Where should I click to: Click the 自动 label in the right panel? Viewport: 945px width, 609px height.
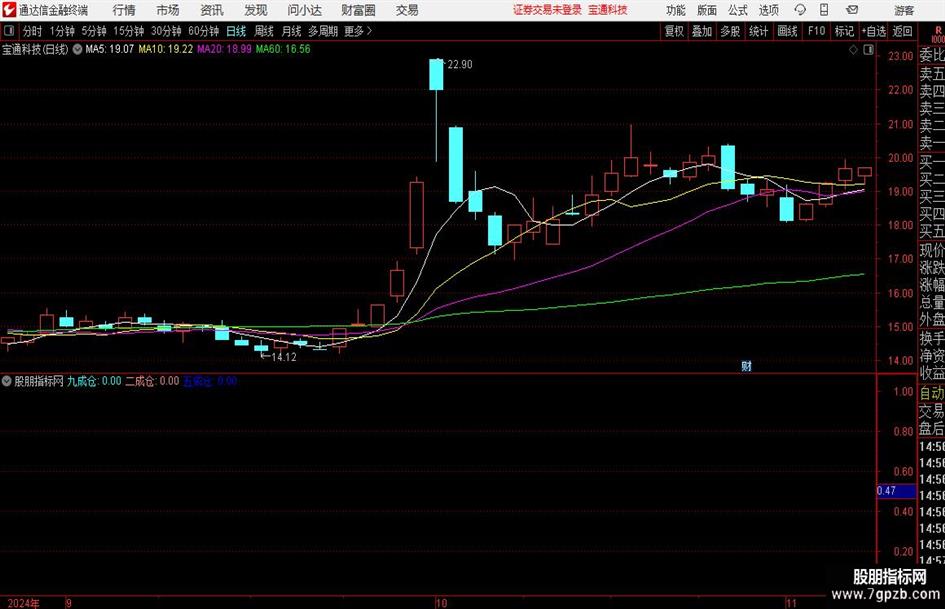[x=932, y=393]
